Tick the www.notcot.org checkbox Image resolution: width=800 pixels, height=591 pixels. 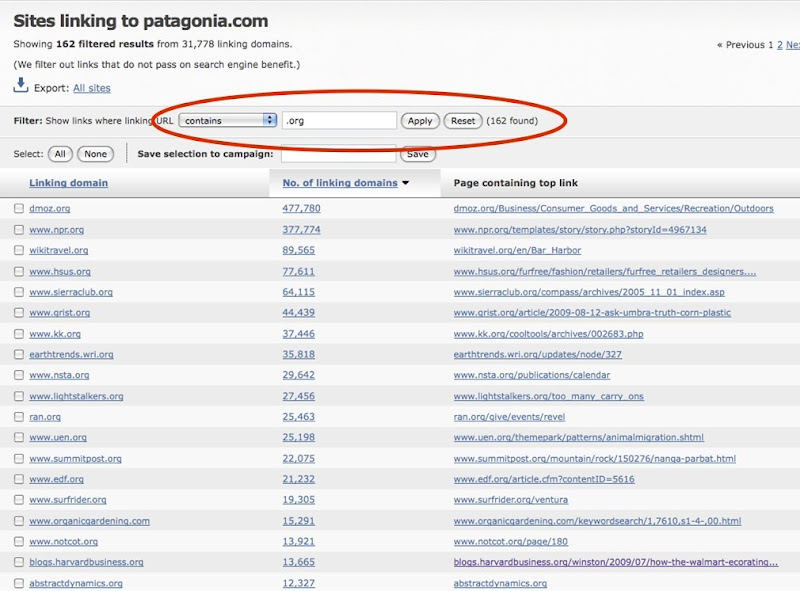[x=19, y=541]
